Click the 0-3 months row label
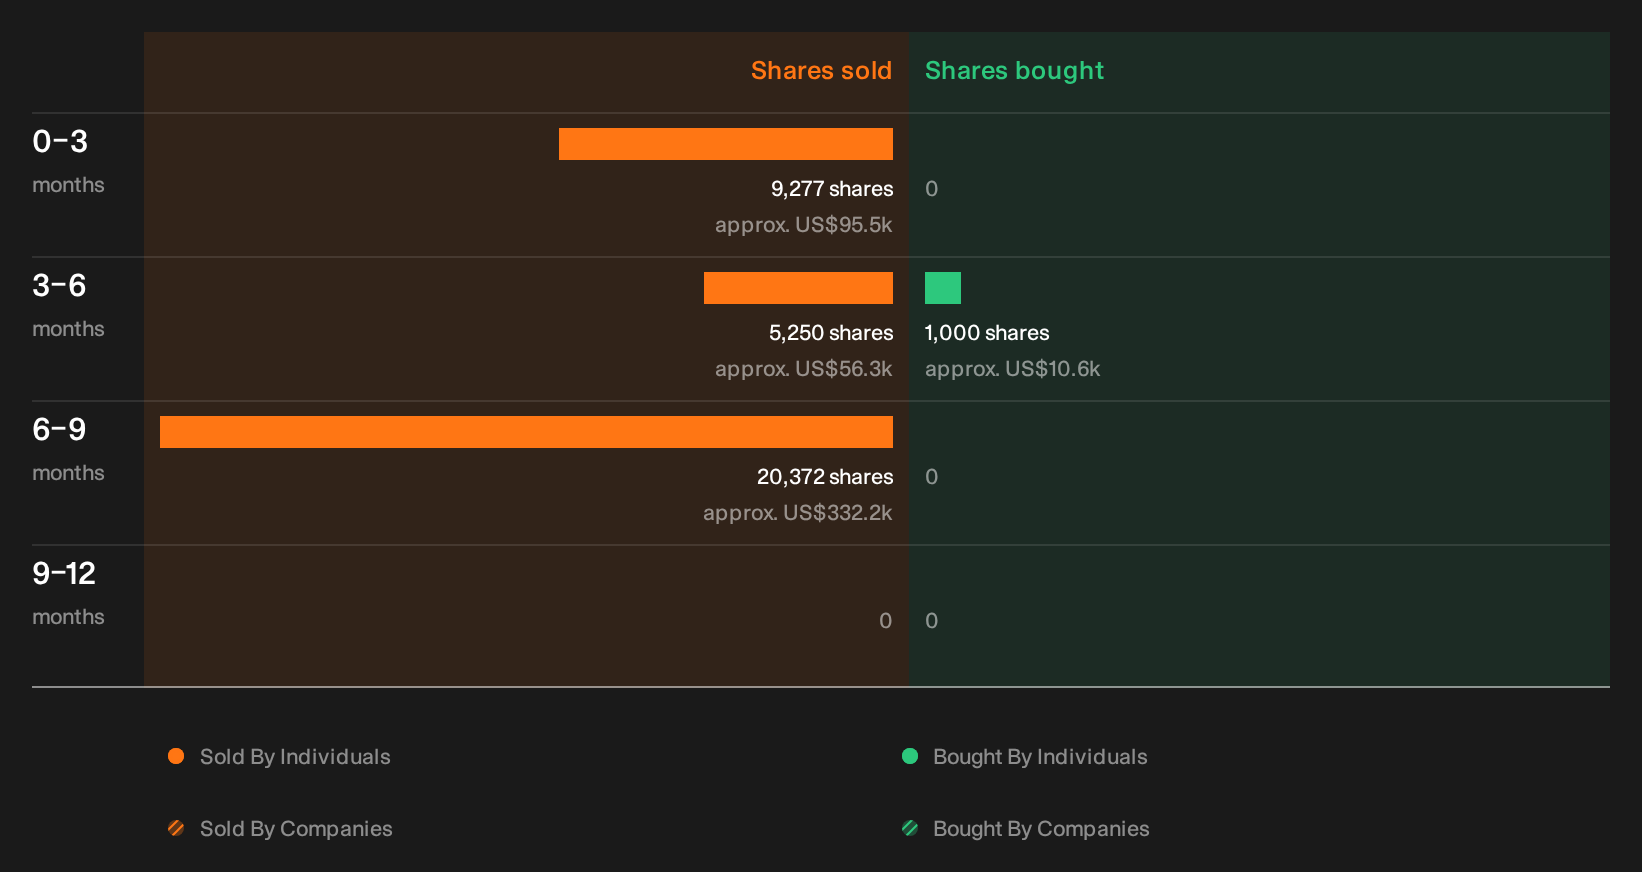The image size is (1642, 872). tap(68, 161)
